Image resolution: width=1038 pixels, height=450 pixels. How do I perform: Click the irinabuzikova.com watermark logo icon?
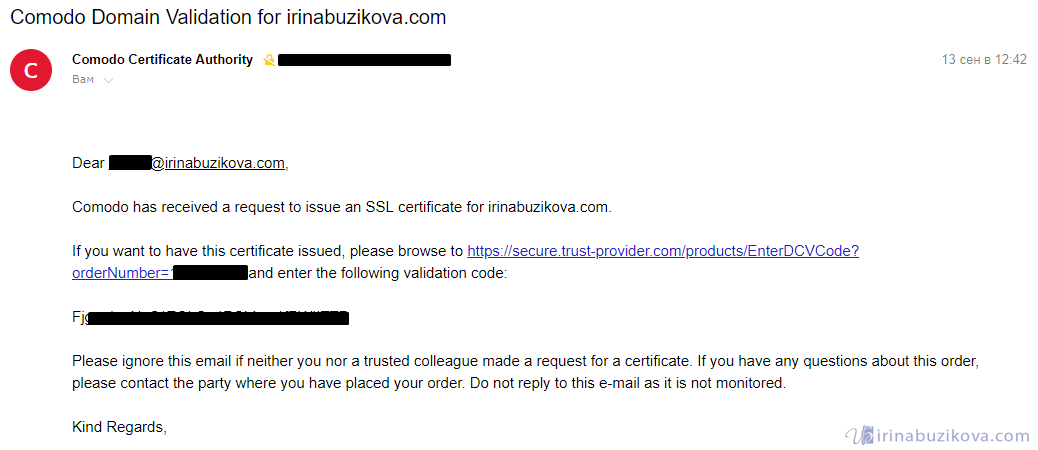[858, 435]
